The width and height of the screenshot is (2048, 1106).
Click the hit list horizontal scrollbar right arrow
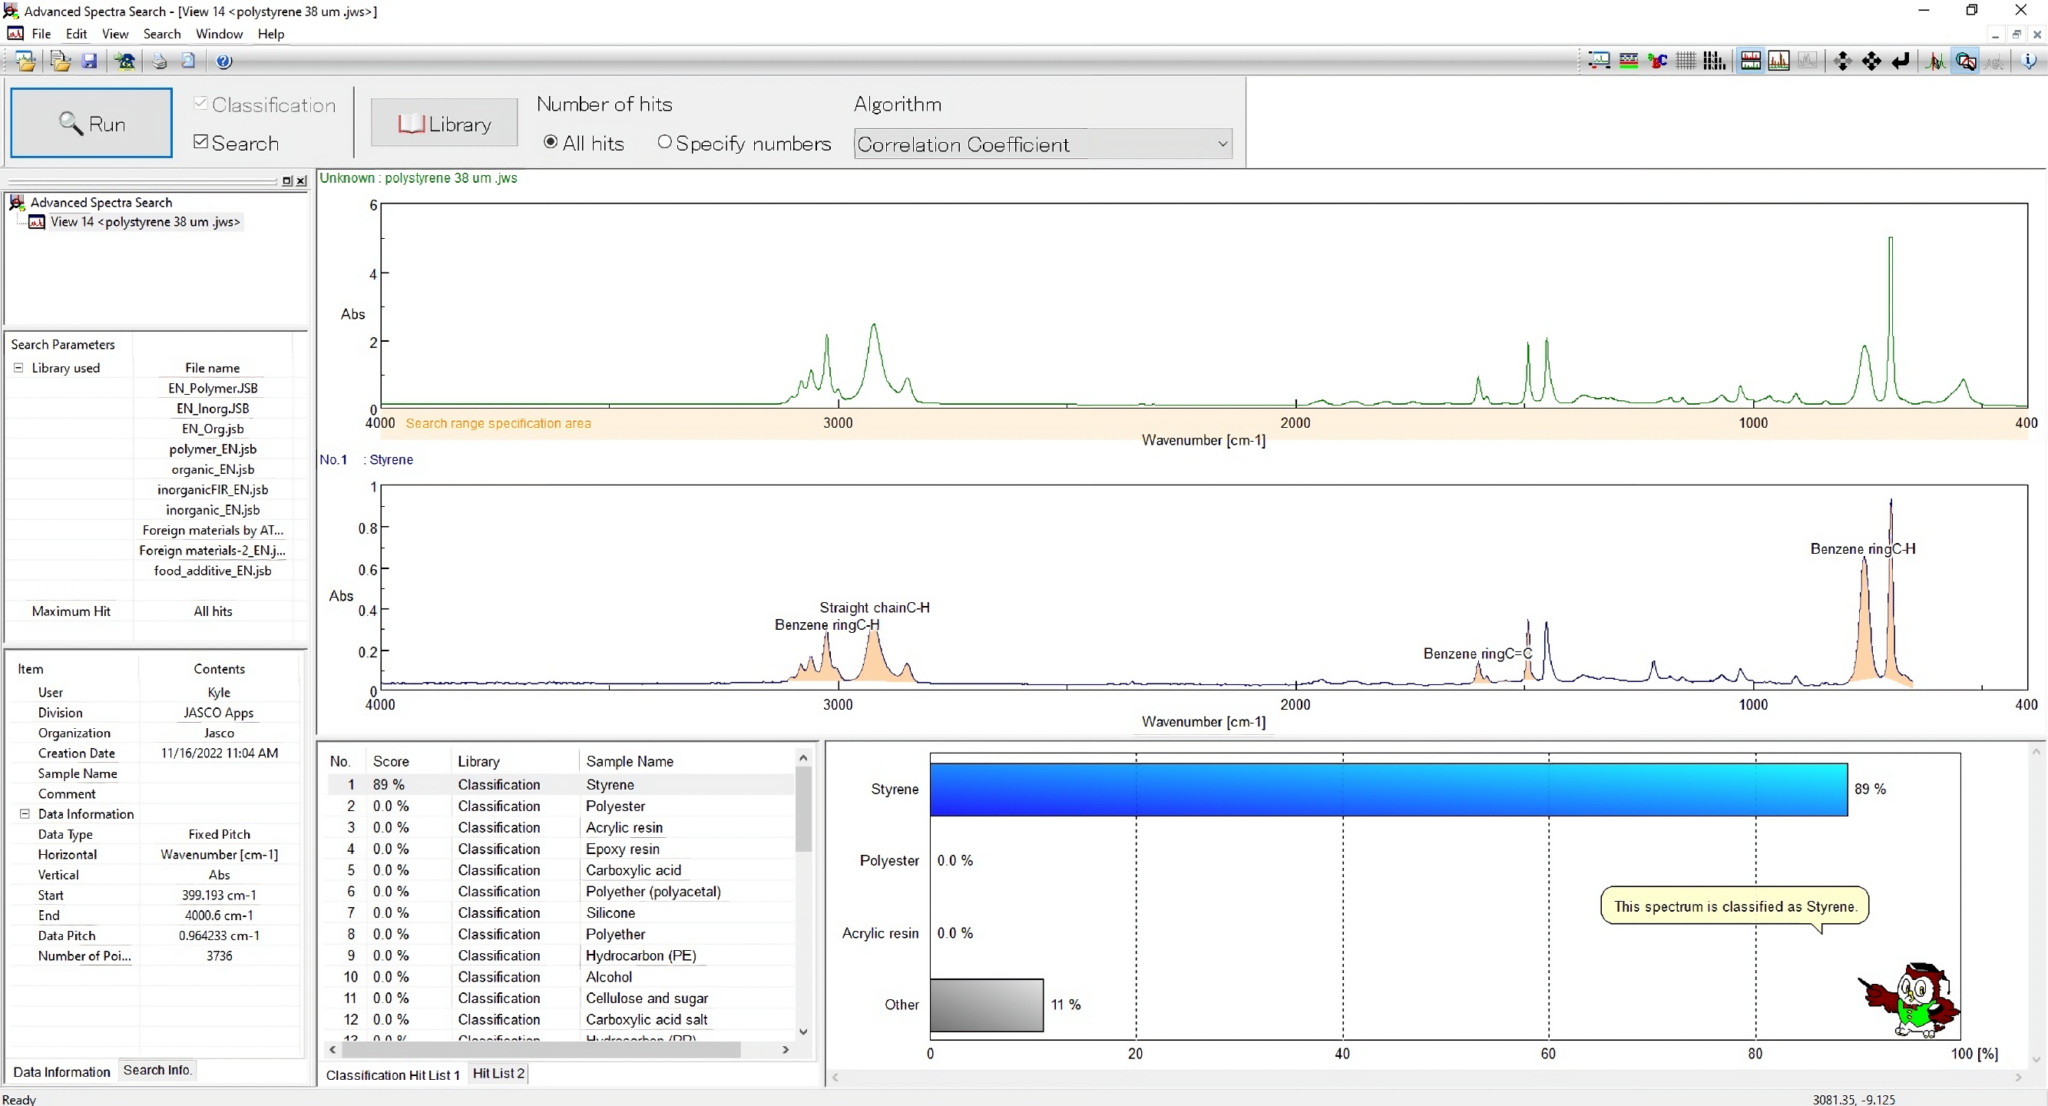tap(785, 1049)
